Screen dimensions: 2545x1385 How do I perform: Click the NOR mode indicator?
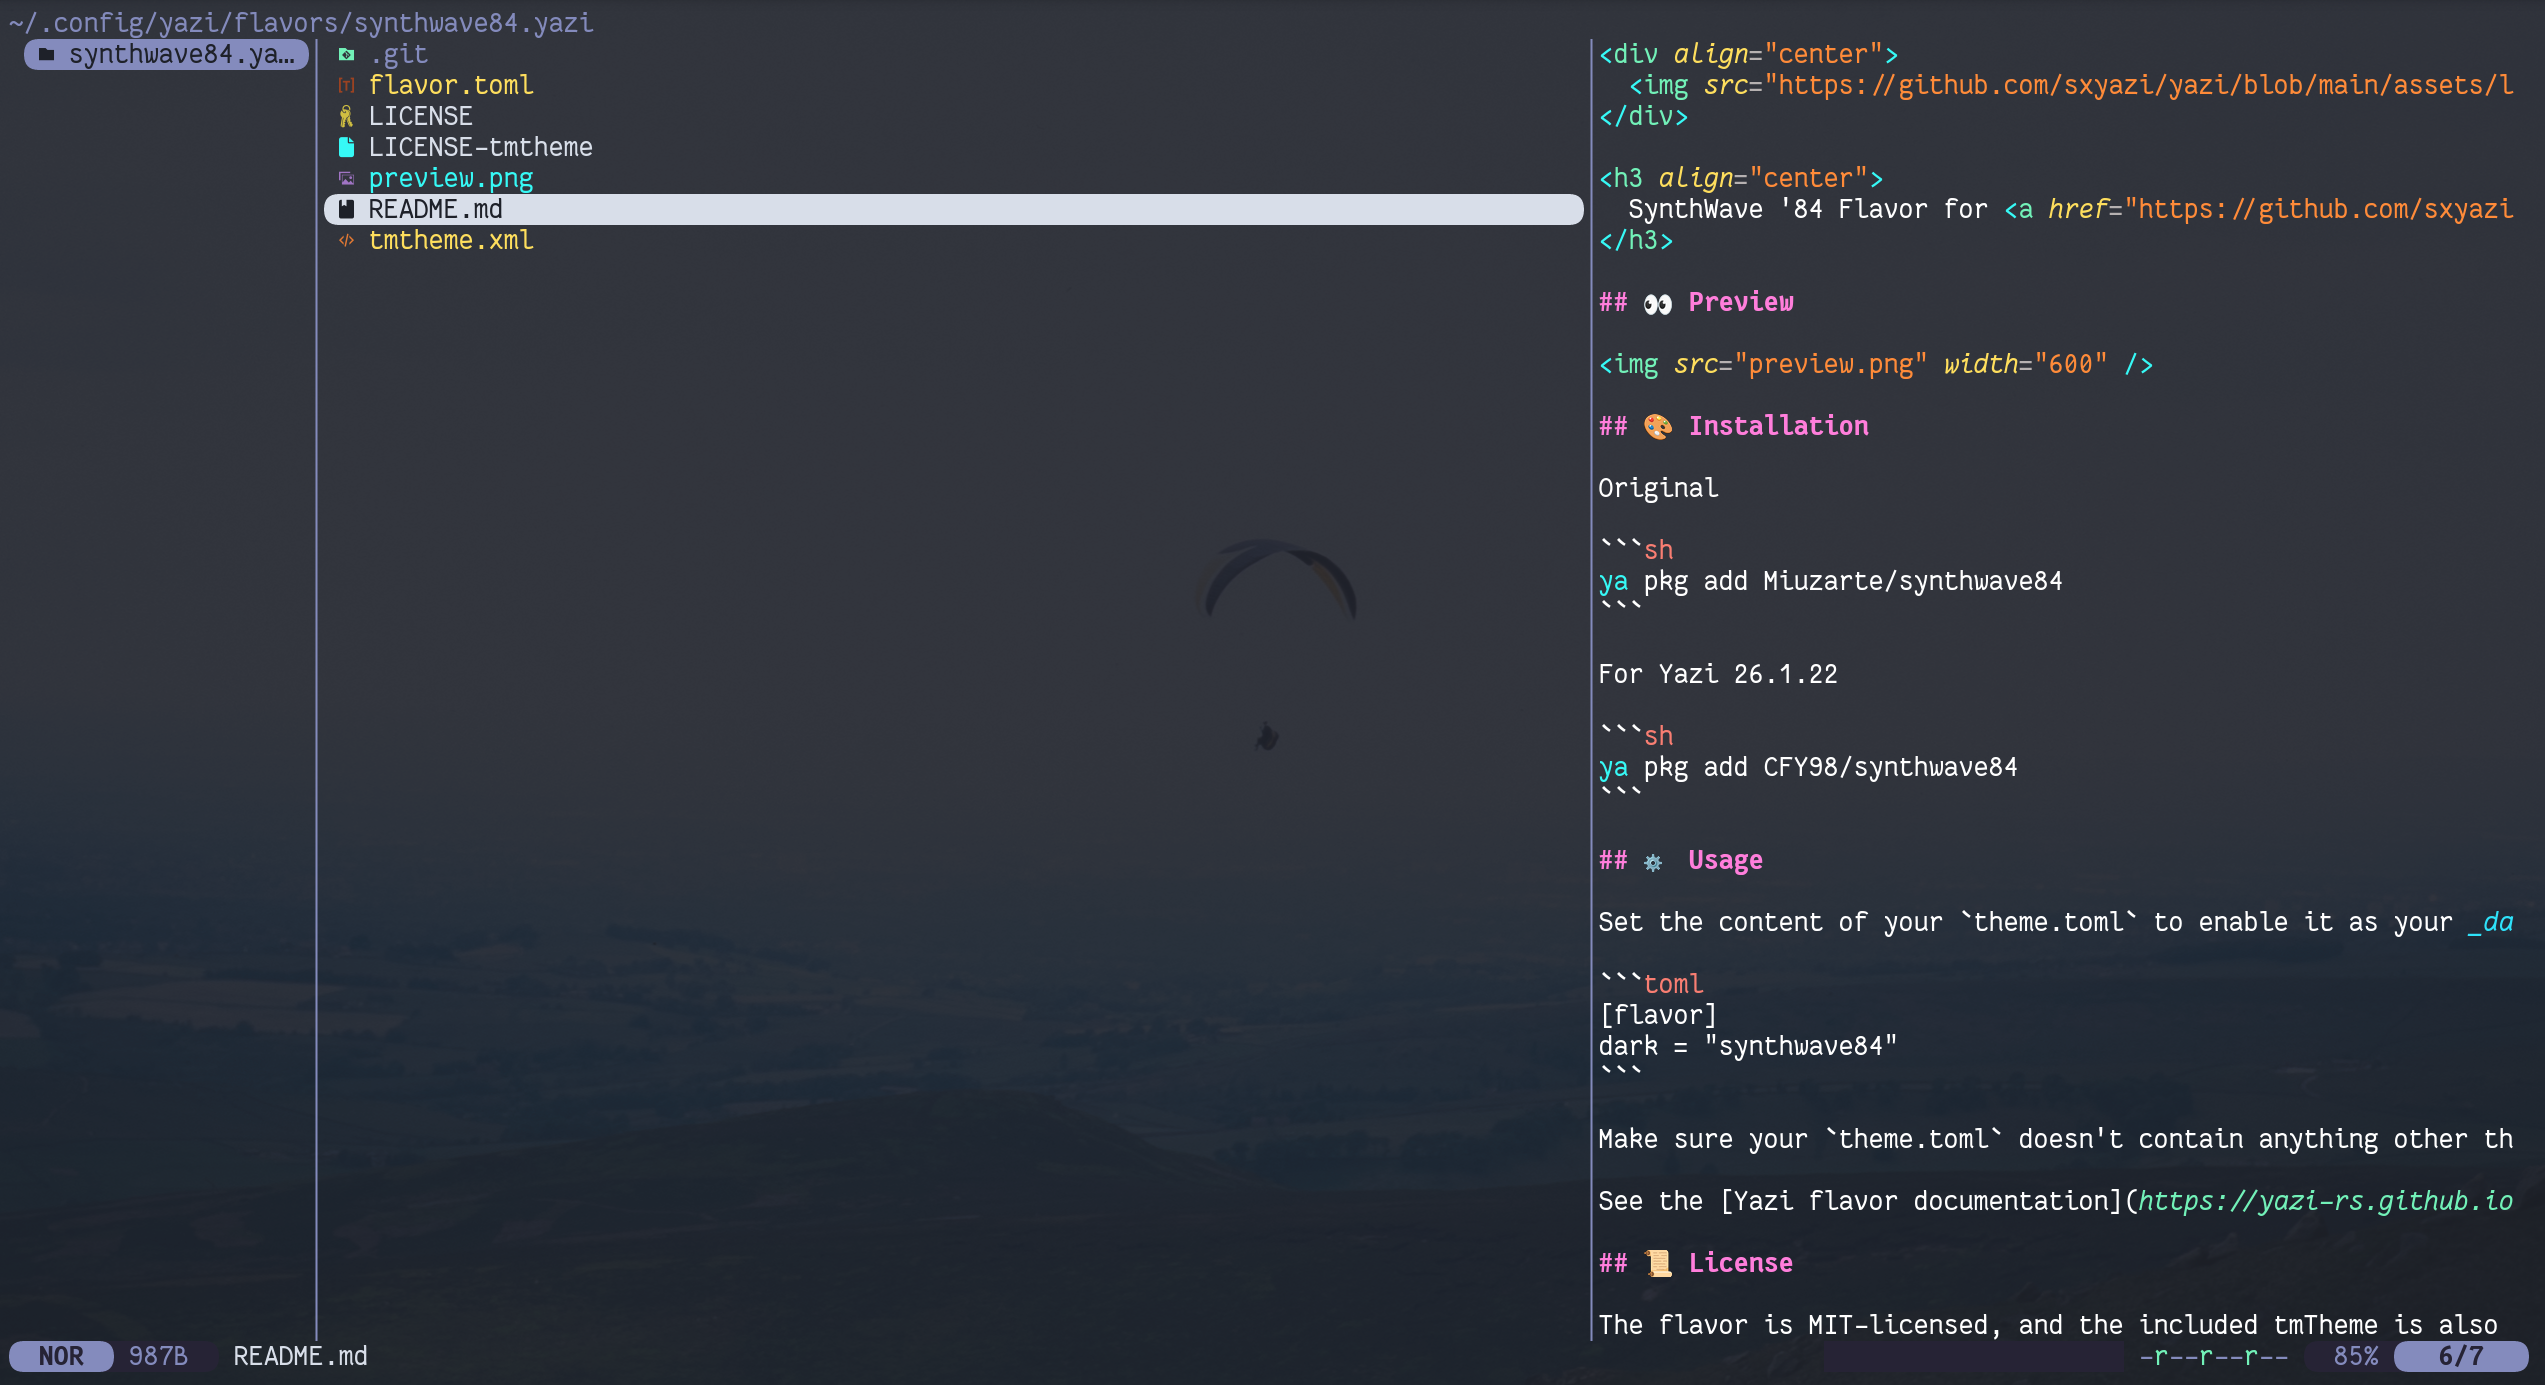click(x=61, y=1356)
